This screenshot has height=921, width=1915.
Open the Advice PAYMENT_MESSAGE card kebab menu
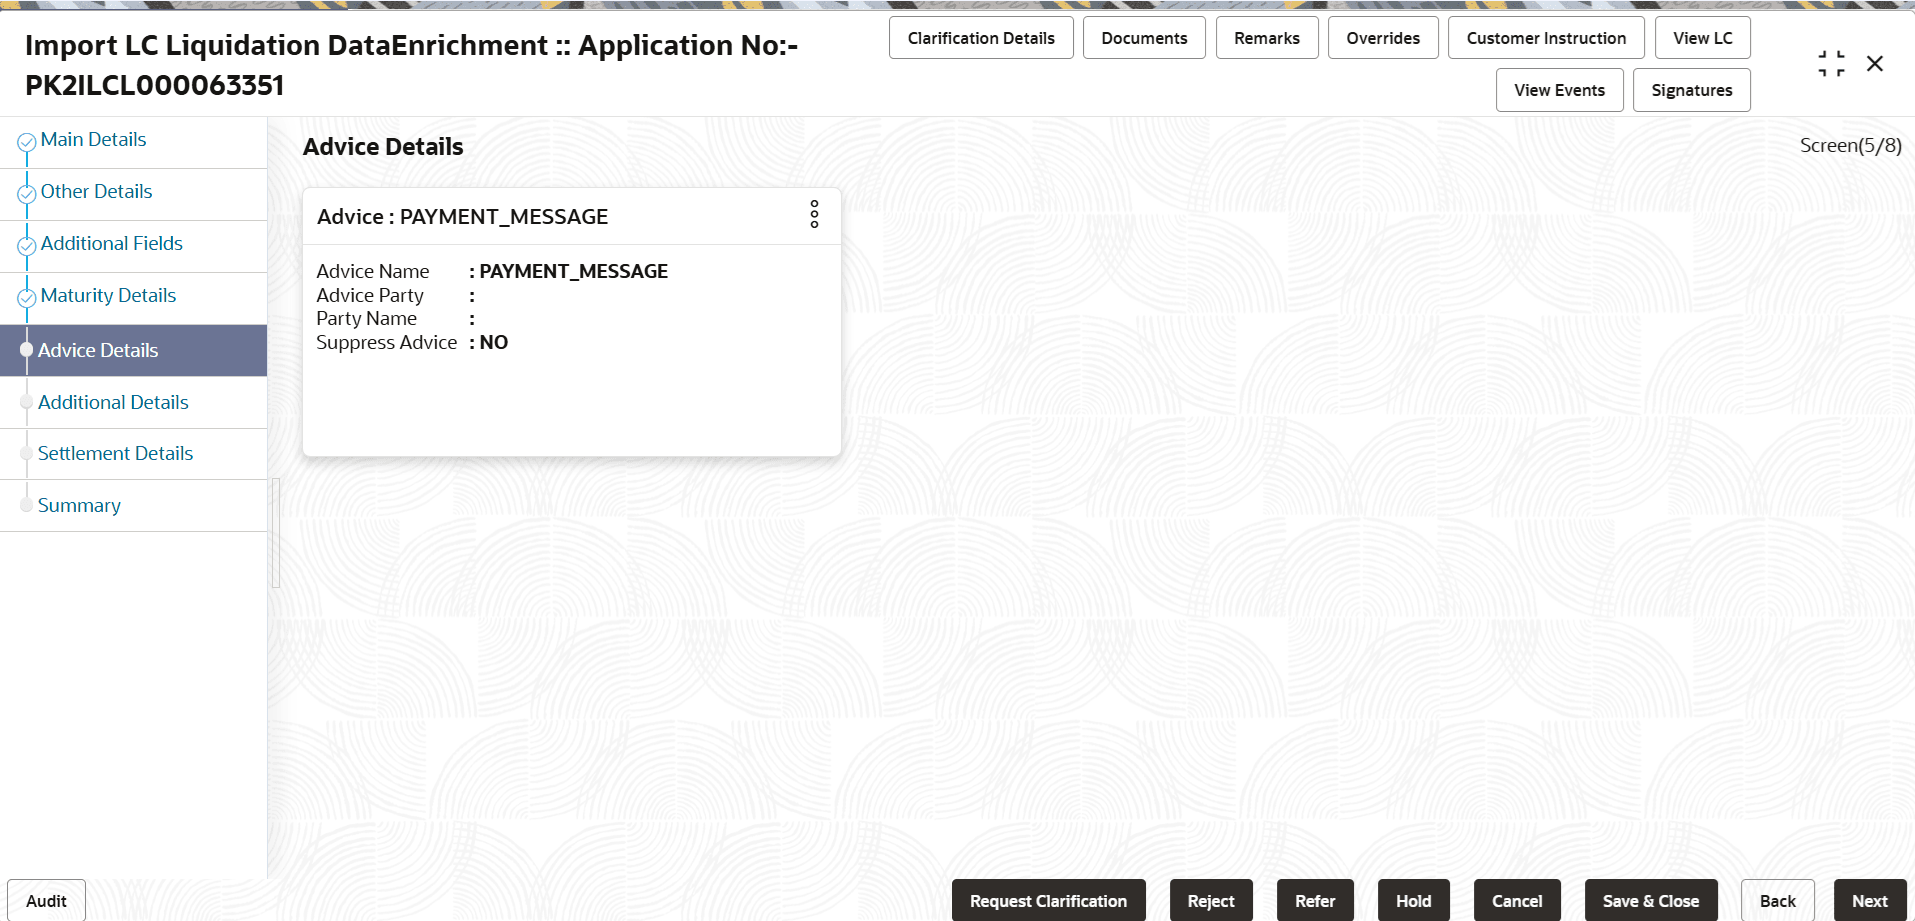pos(814,214)
